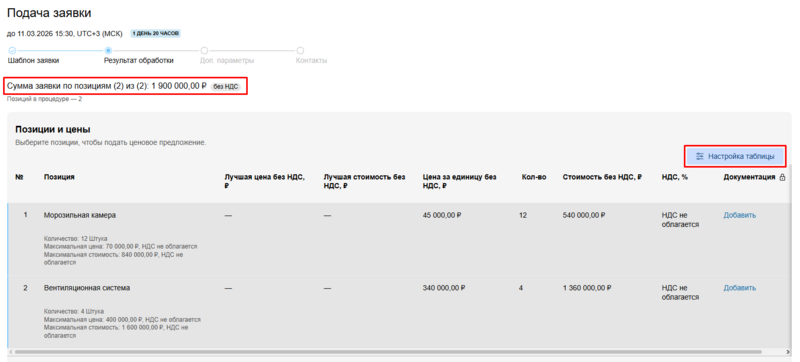Image resolution: width=800 pixels, height=362 pixels.
Task: Click quantity 12 in the first row
Action: 523,215
